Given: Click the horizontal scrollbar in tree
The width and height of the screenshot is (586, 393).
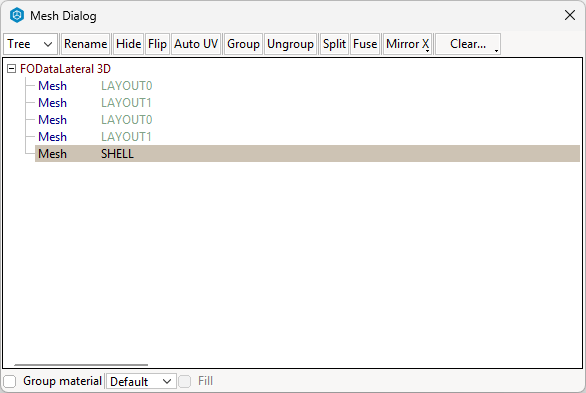Looking at the screenshot, I should tap(81, 365).
